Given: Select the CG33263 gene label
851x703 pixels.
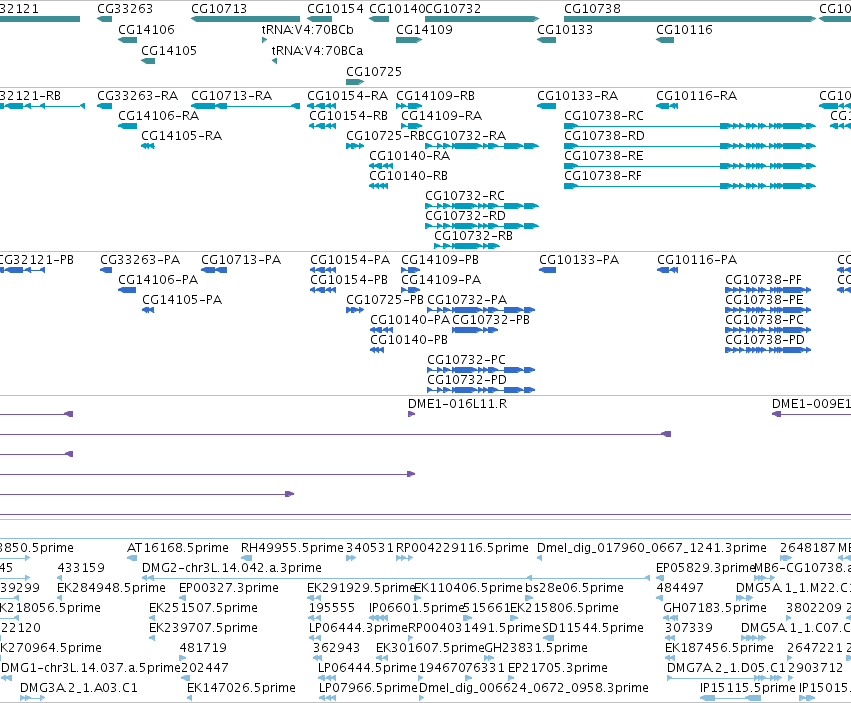Looking at the screenshot, I should 125,9.
